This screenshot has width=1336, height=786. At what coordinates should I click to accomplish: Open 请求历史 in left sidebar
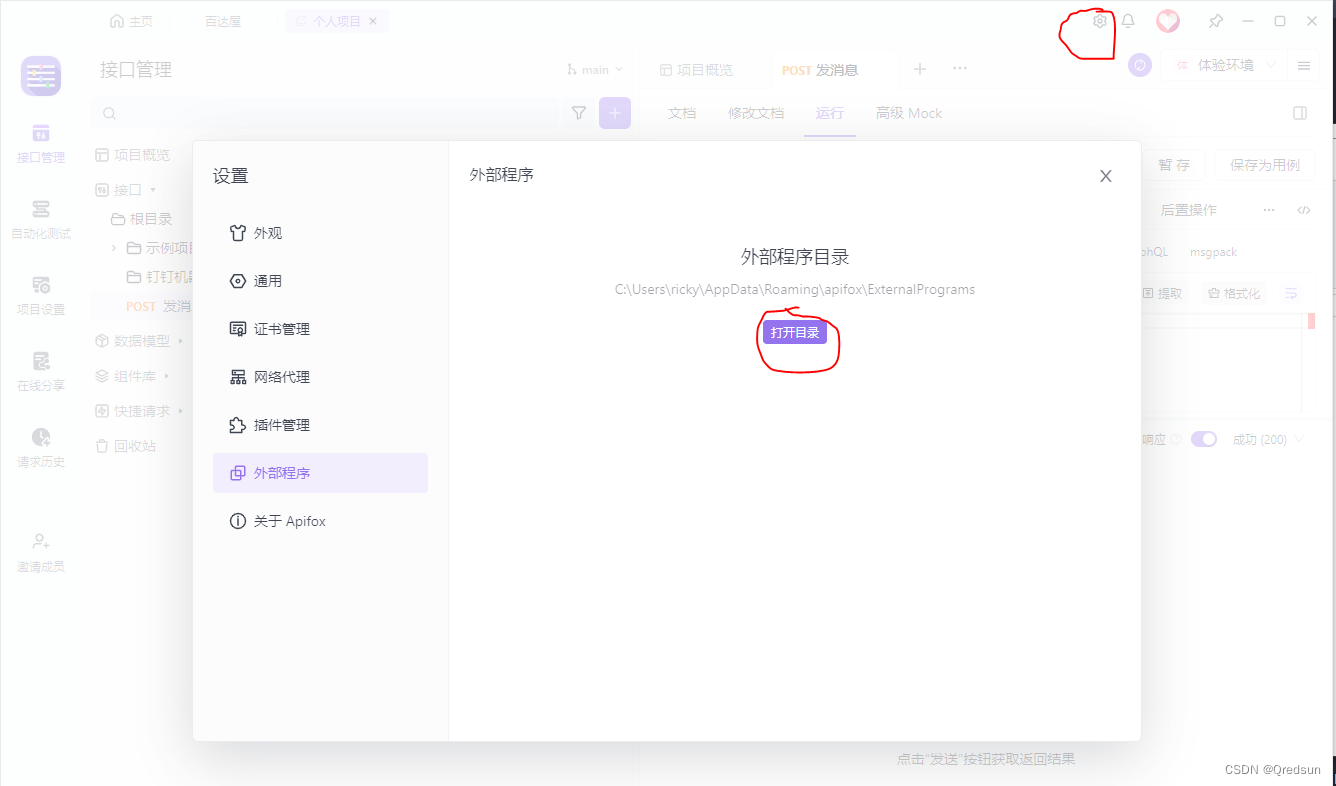[x=41, y=448]
